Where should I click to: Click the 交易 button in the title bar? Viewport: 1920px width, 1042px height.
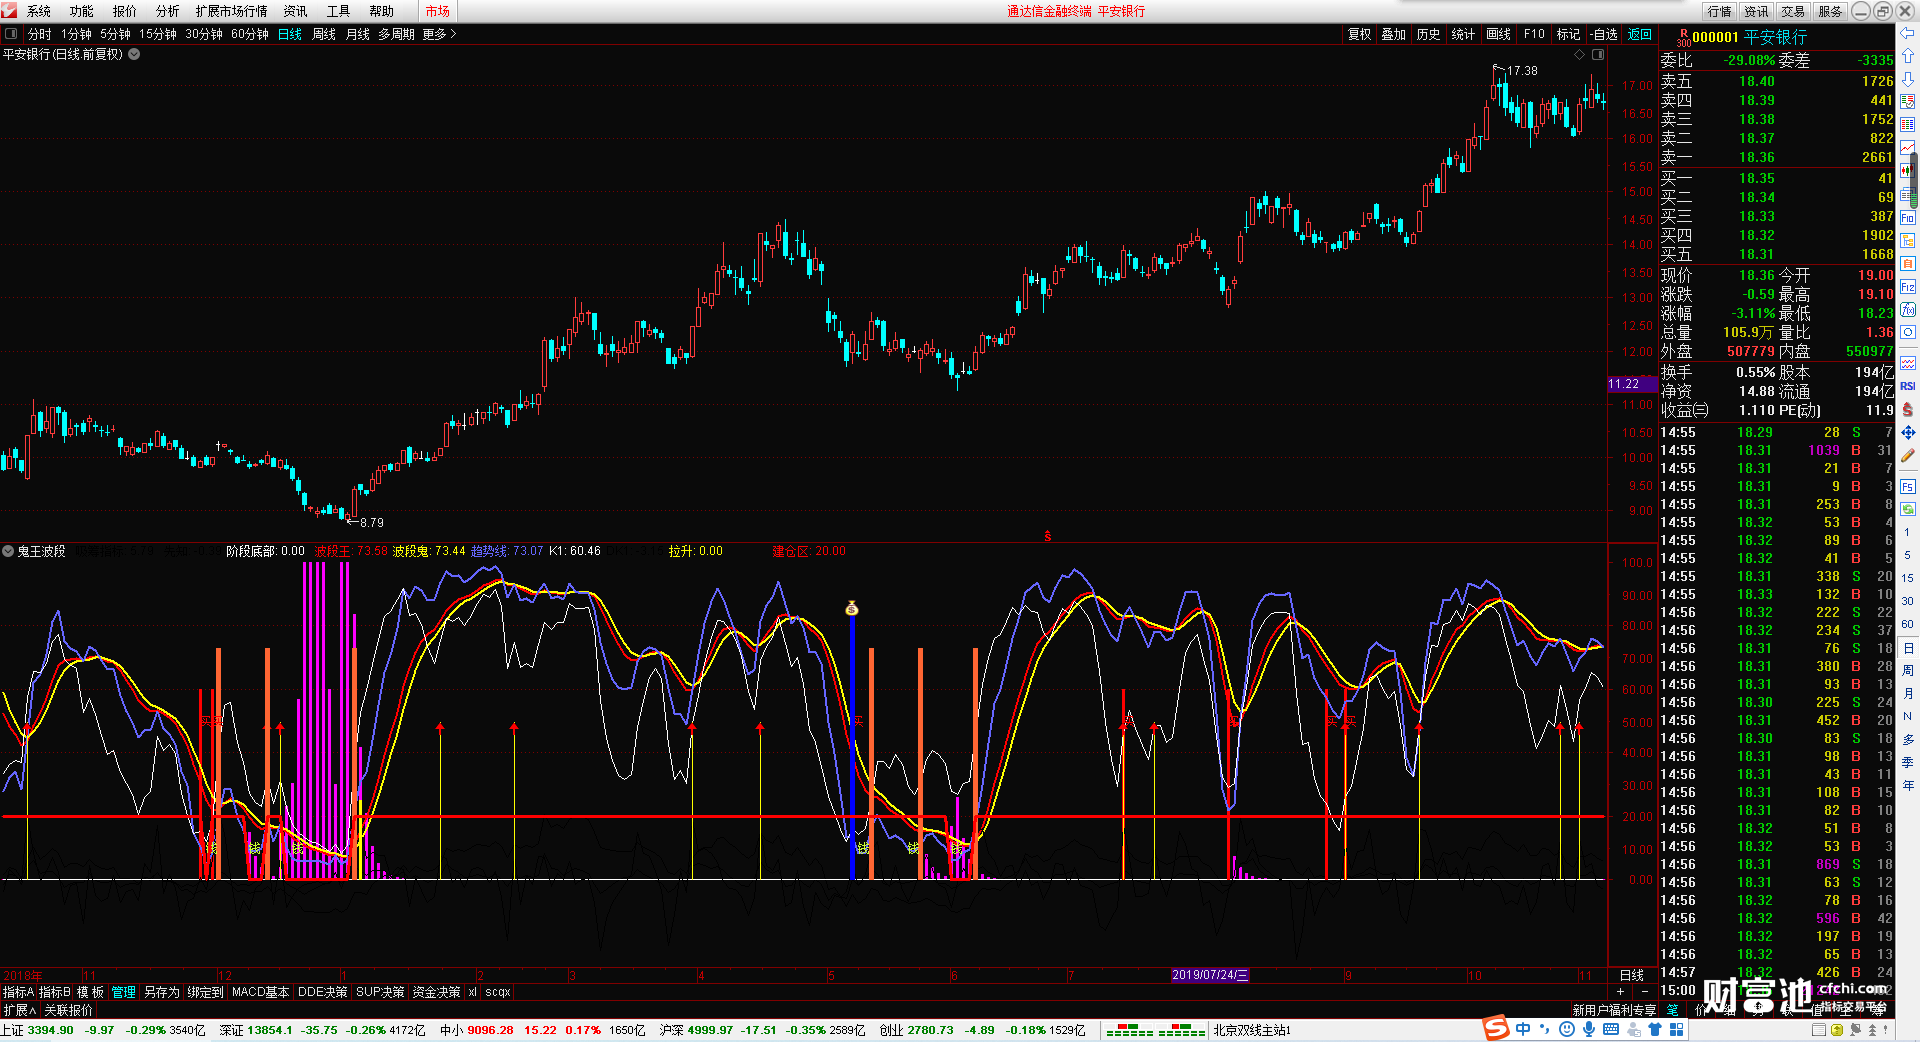pyautogui.click(x=1793, y=11)
